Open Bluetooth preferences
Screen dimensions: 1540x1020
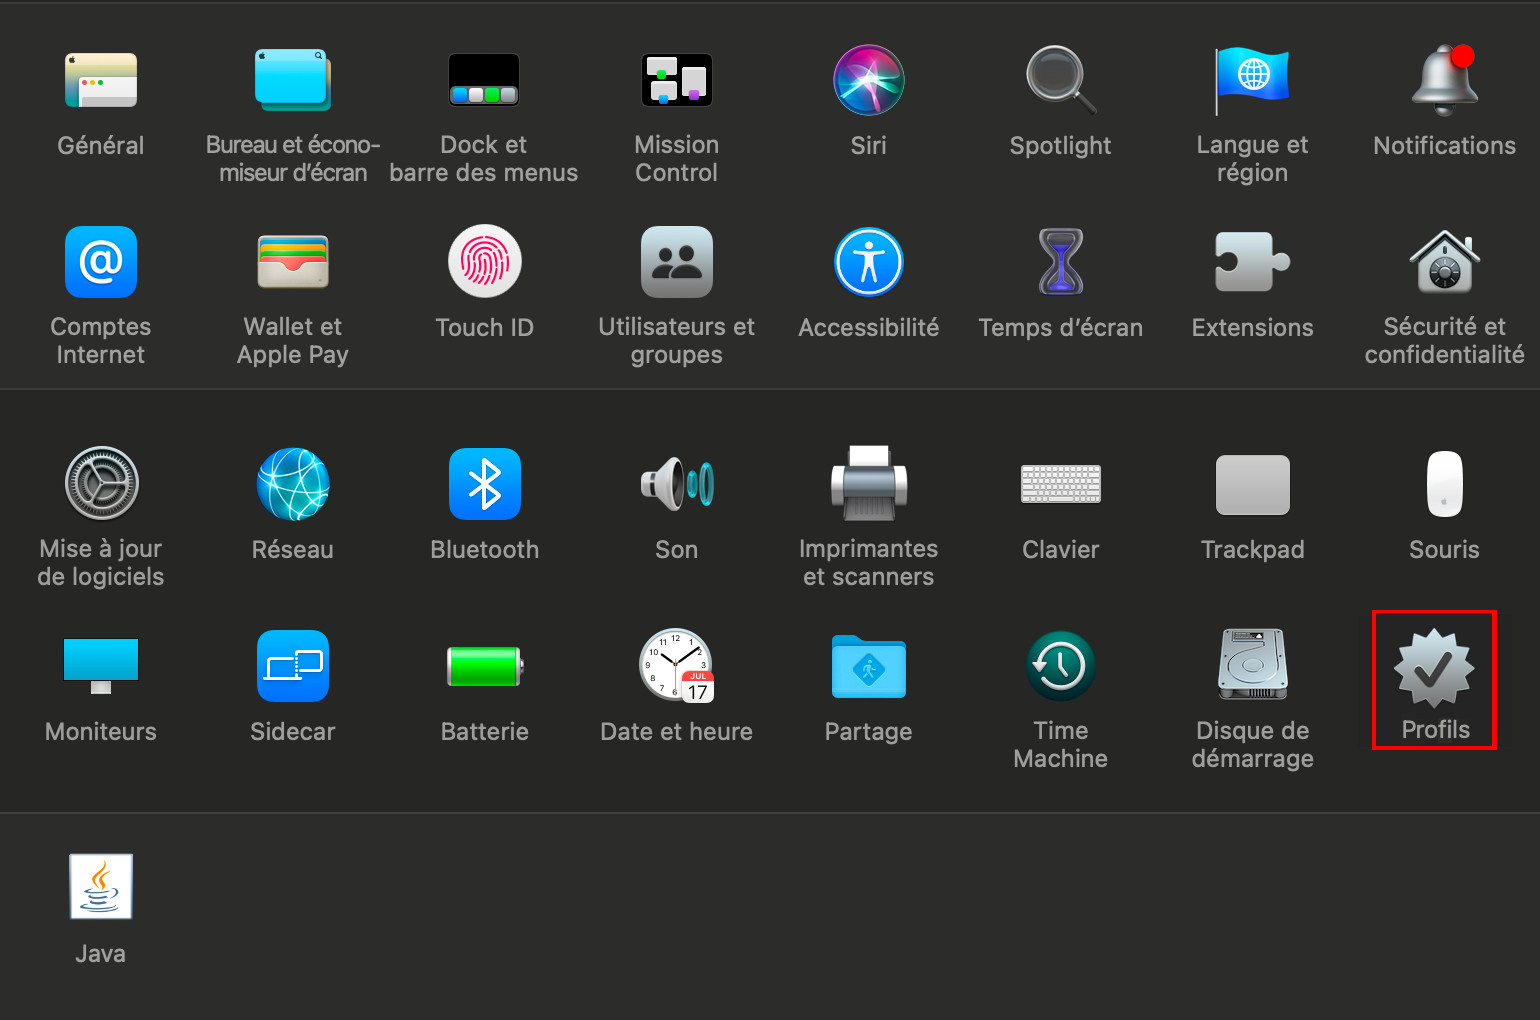tap(484, 485)
